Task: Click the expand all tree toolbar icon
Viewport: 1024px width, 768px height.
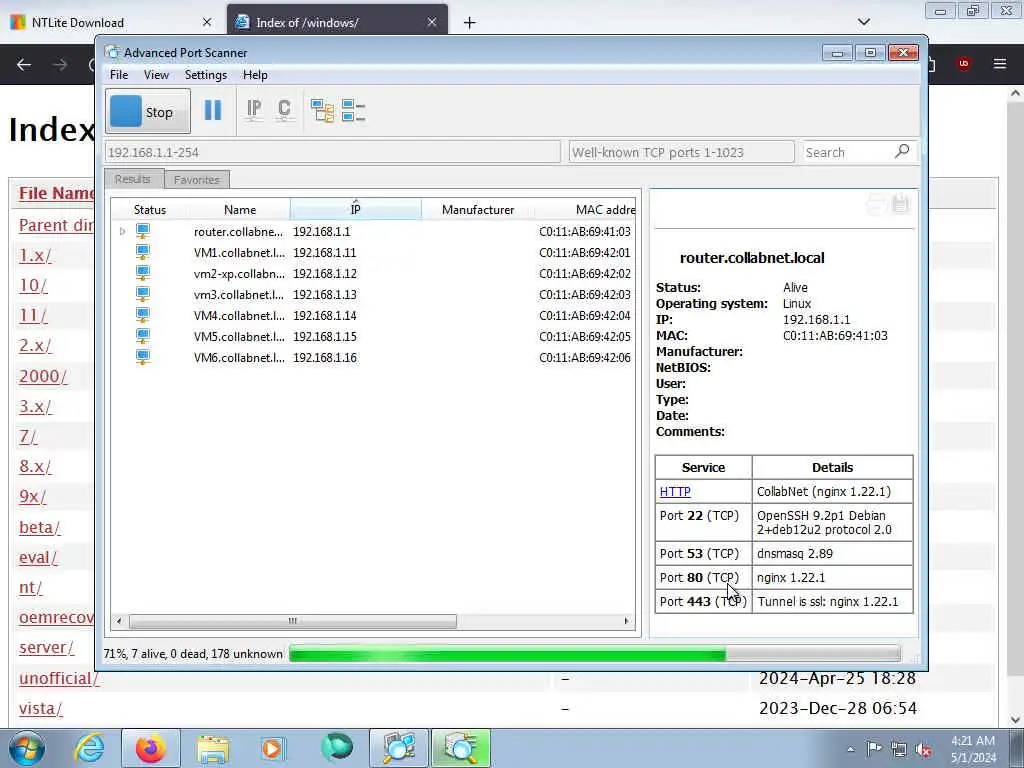Action: click(x=322, y=110)
